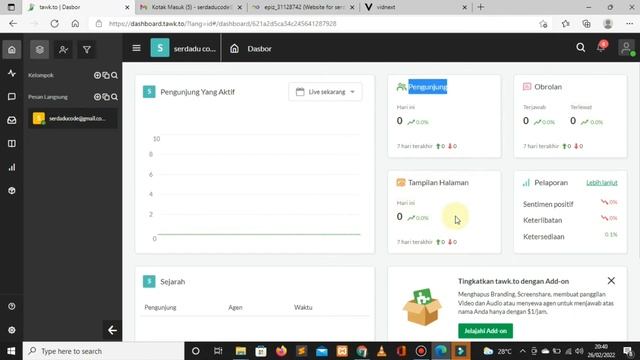The height and width of the screenshot is (360, 640).
Task: Switch to the epiz_31128742 browser tab
Action: 303,7
